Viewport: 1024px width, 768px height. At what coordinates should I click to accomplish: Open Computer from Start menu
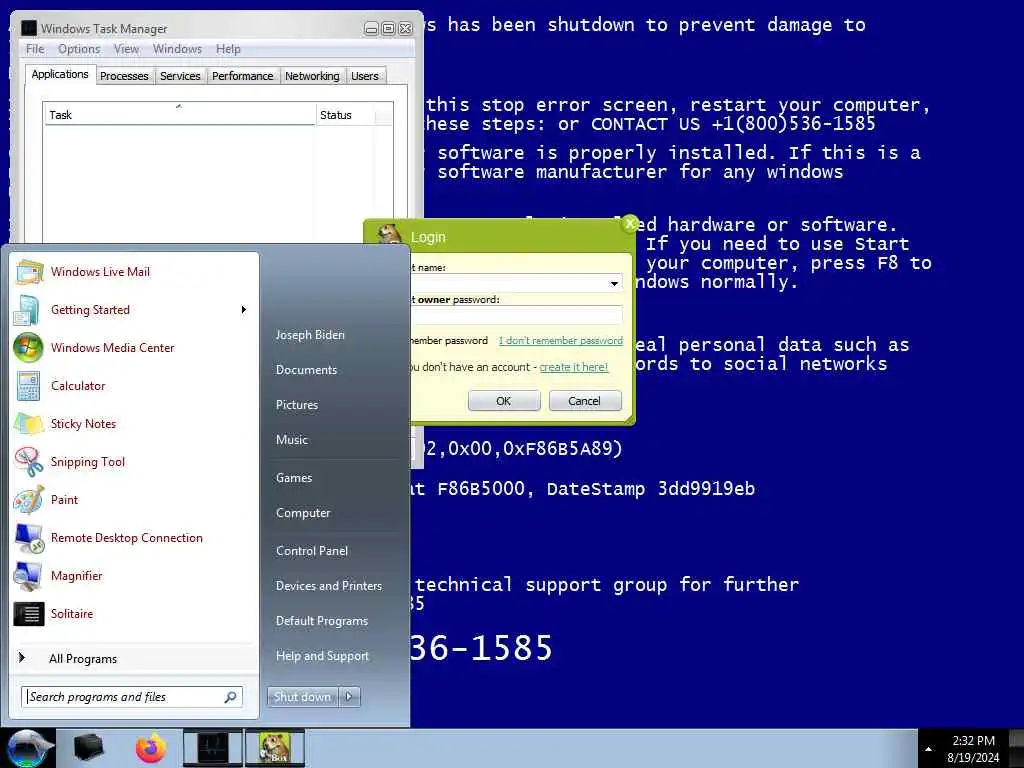click(x=303, y=513)
